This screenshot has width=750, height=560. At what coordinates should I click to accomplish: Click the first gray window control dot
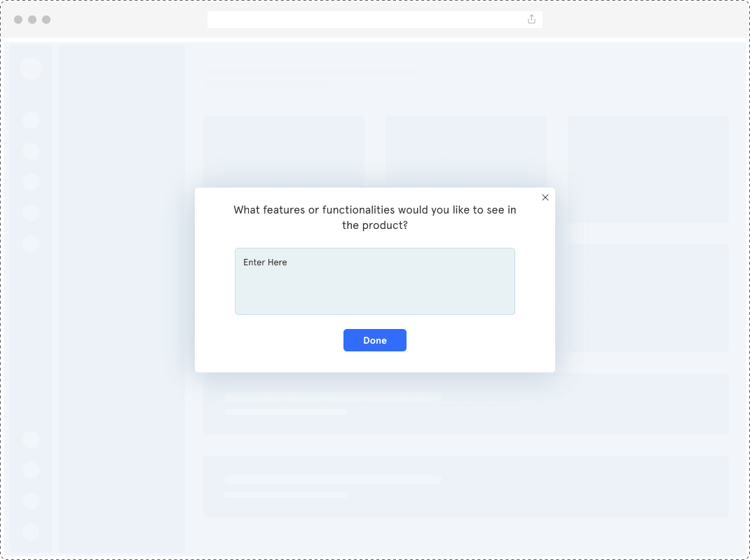coord(18,20)
